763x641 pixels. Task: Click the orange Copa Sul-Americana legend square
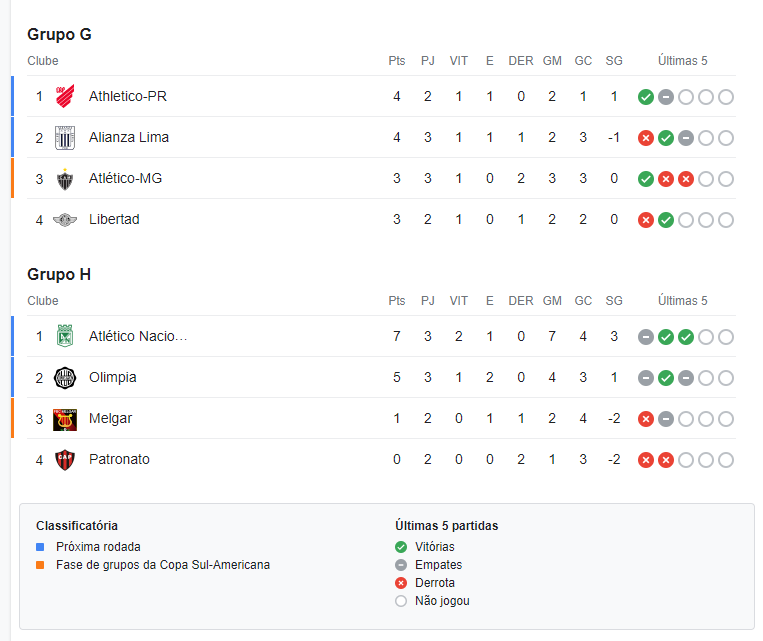coord(40,565)
